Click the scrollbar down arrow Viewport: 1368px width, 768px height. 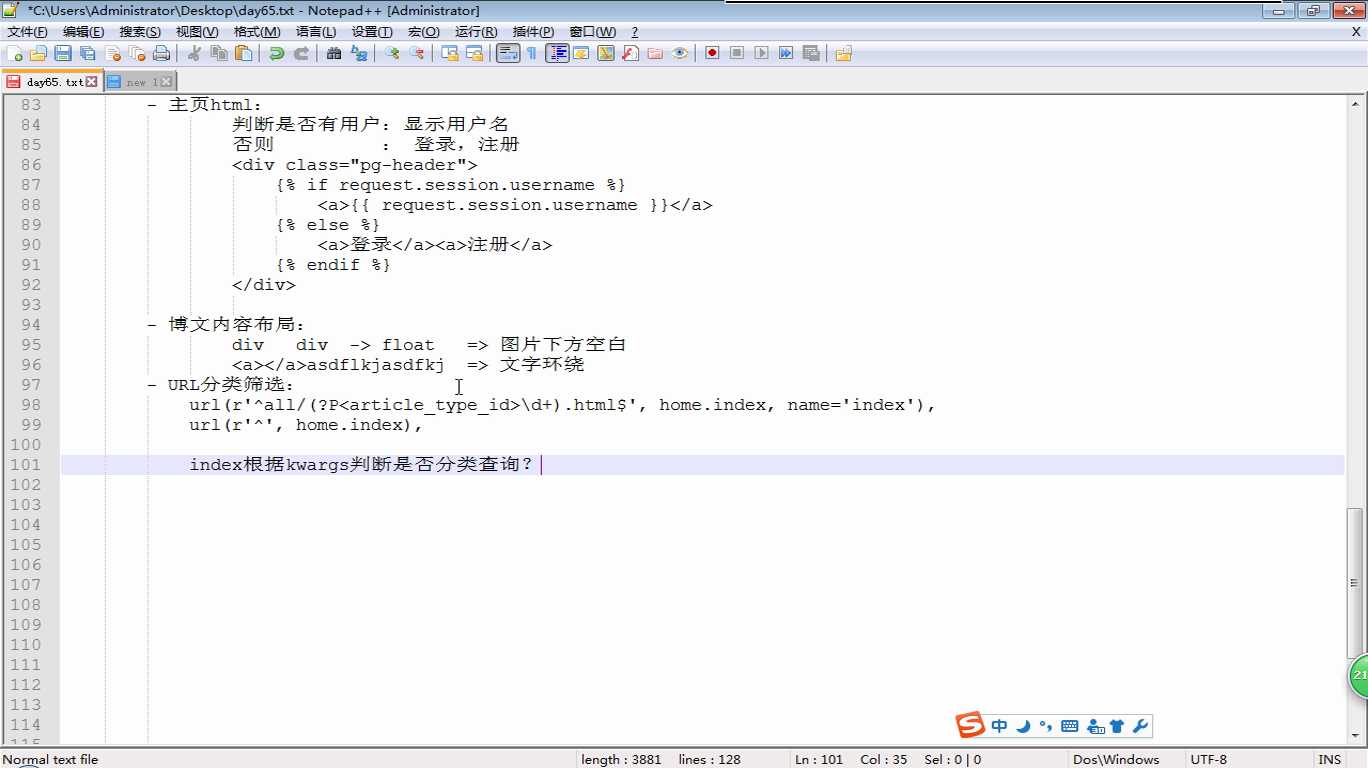pyautogui.click(x=1355, y=736)
